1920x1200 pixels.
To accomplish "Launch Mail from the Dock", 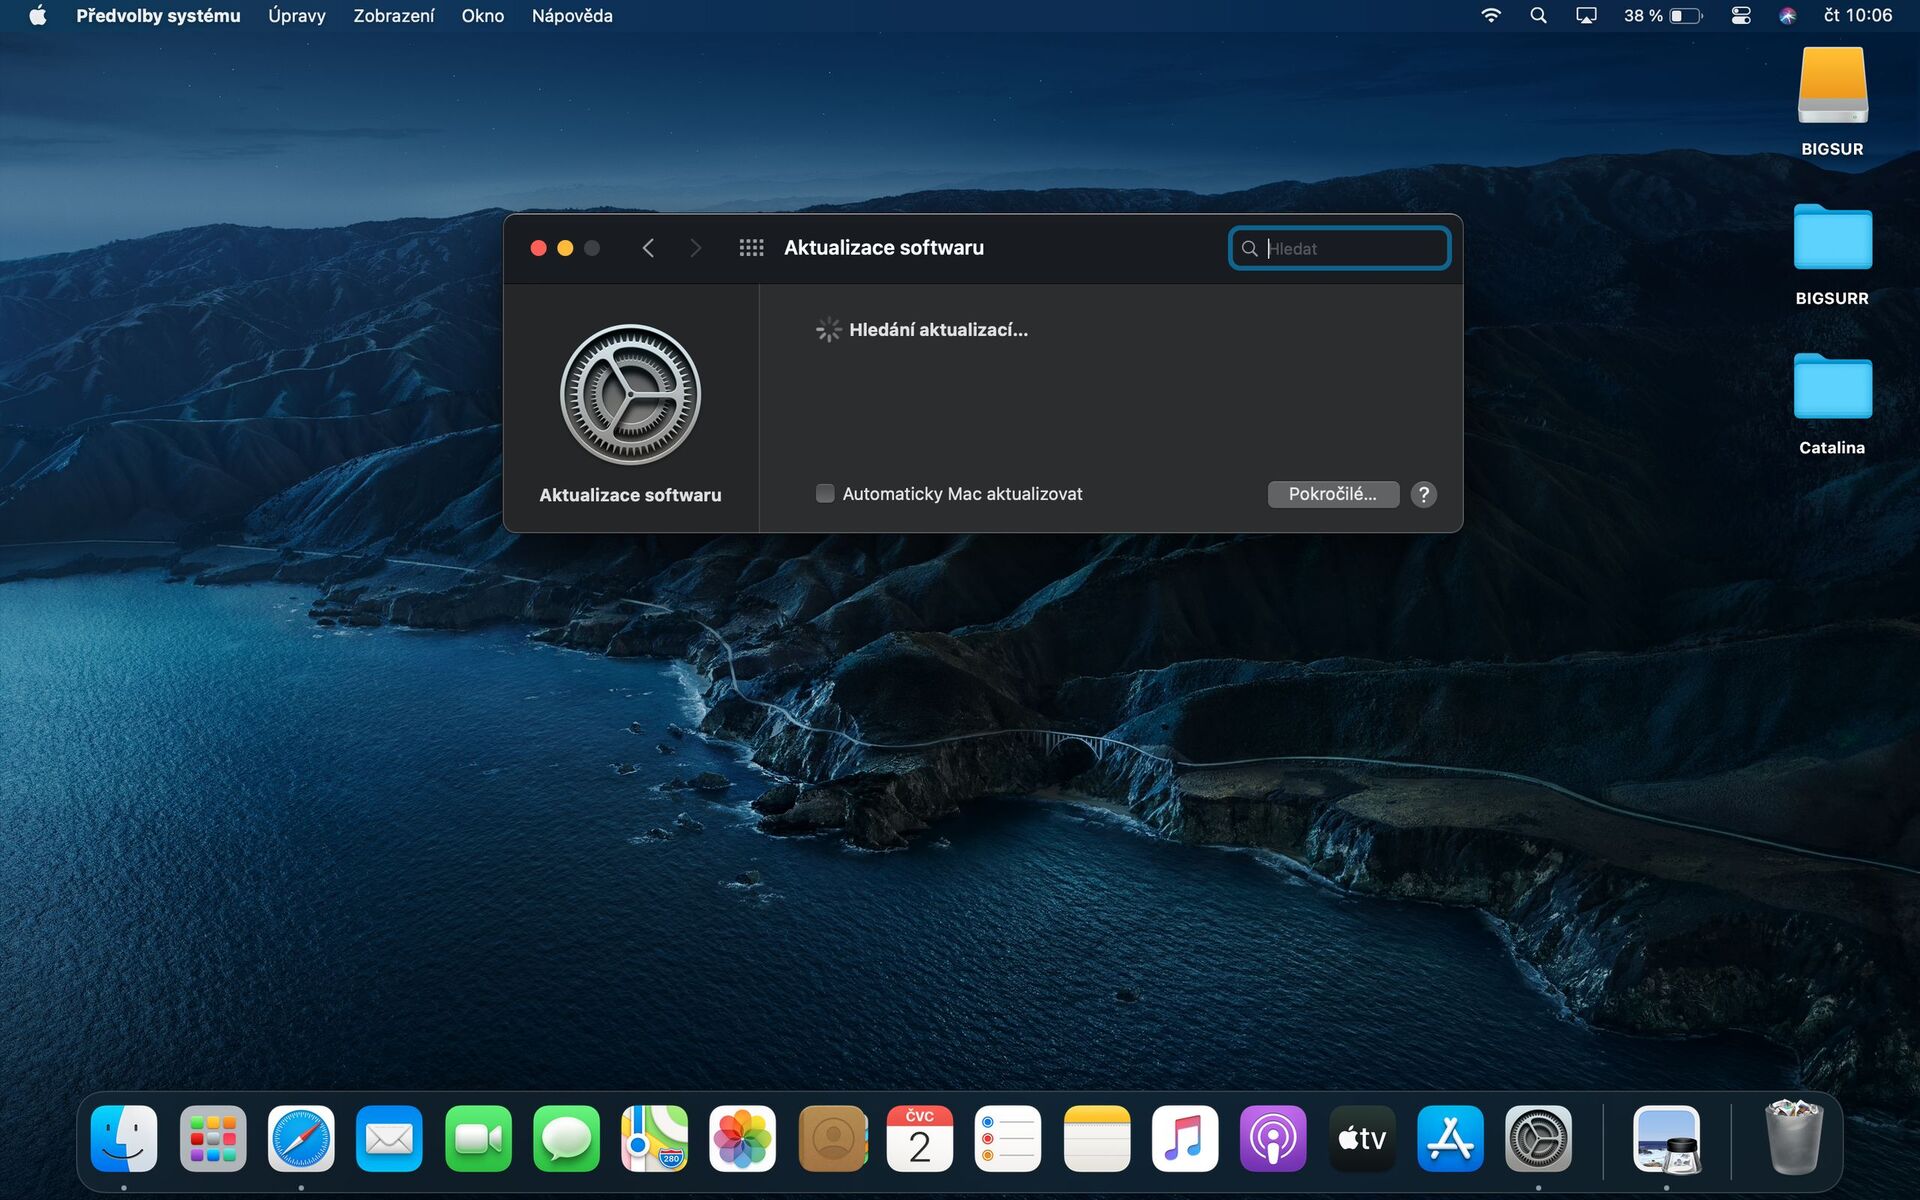I will coord(389,1138).
